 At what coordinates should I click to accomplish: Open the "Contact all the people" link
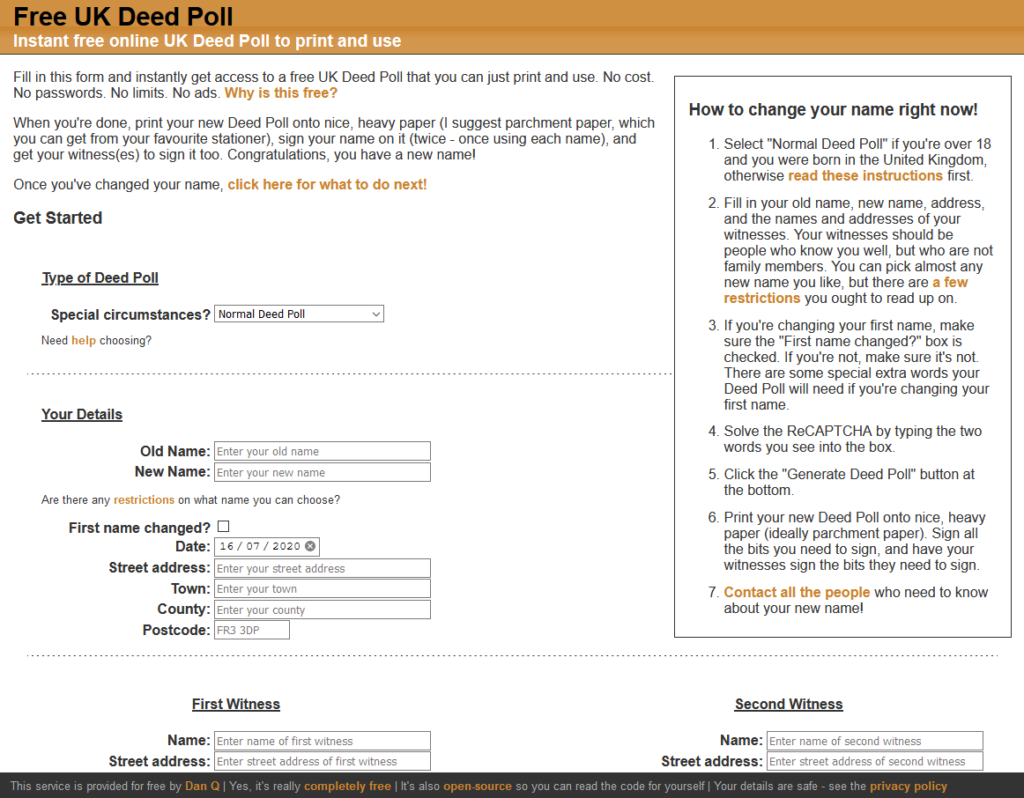[796, 591]
